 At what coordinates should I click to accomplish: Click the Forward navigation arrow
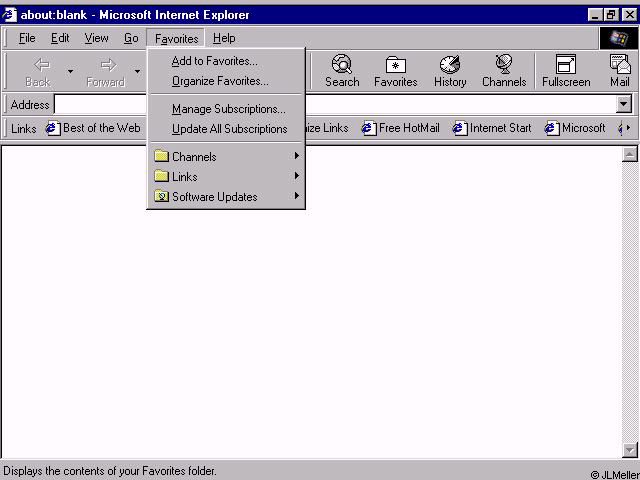pyautogui.click(x=106, y=71)
